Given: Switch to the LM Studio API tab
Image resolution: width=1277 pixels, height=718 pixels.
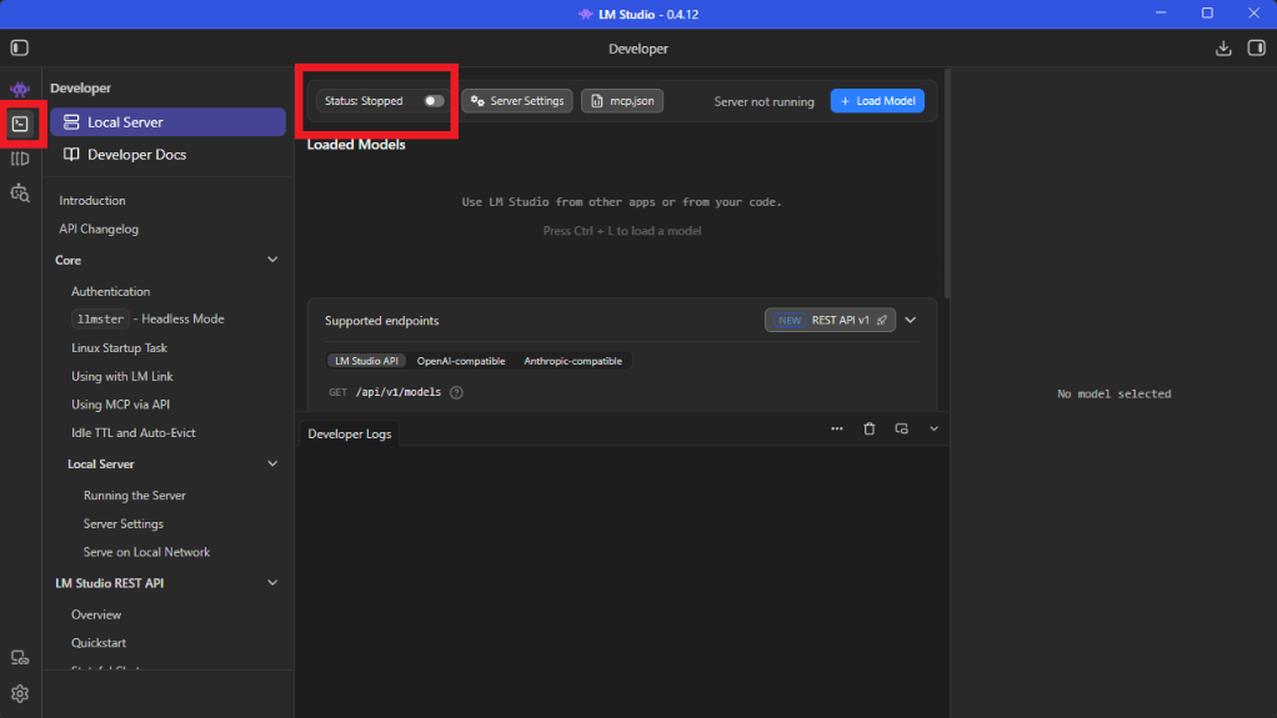Looking at the screenshot, I should (x=366, y=361).
